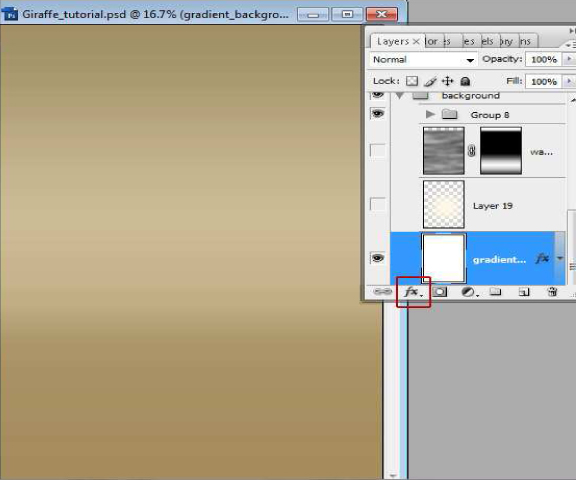The image size is (576, 480).
Task: Create a new group folder
Action: tap(495, 292)
